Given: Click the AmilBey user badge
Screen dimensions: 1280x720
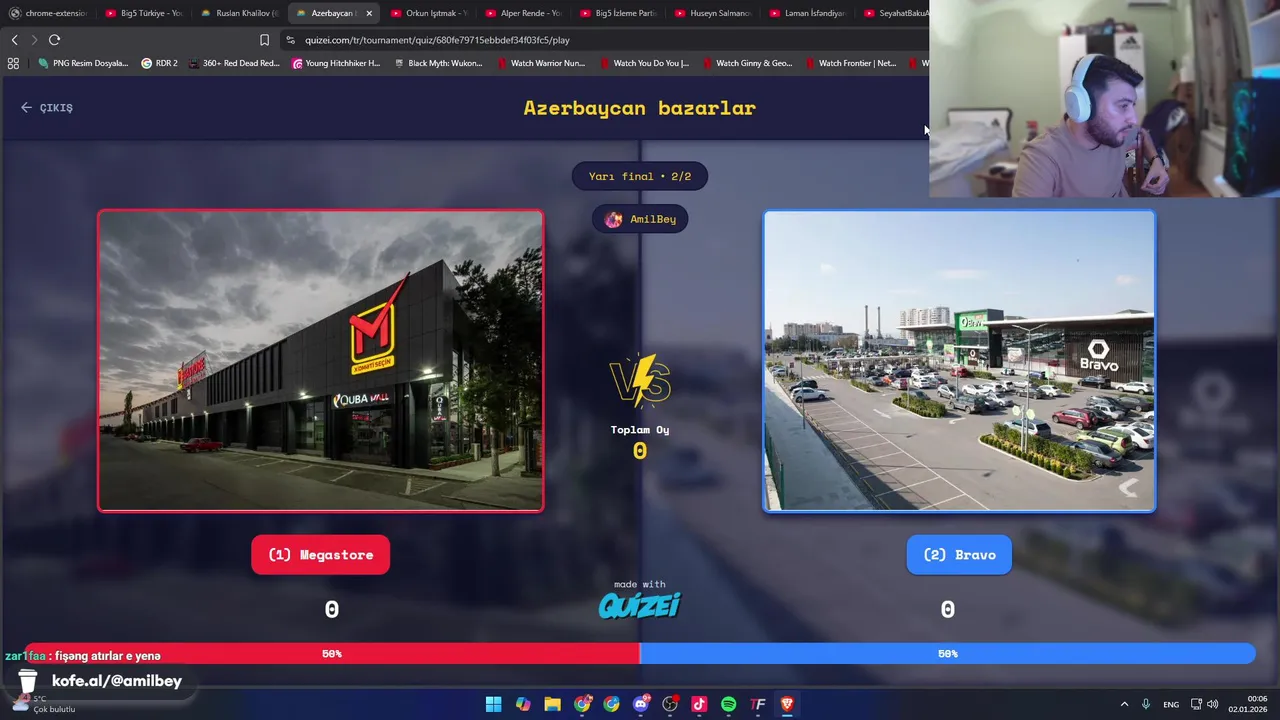Looking at the screenshot, I should click(x=640, y=219).
